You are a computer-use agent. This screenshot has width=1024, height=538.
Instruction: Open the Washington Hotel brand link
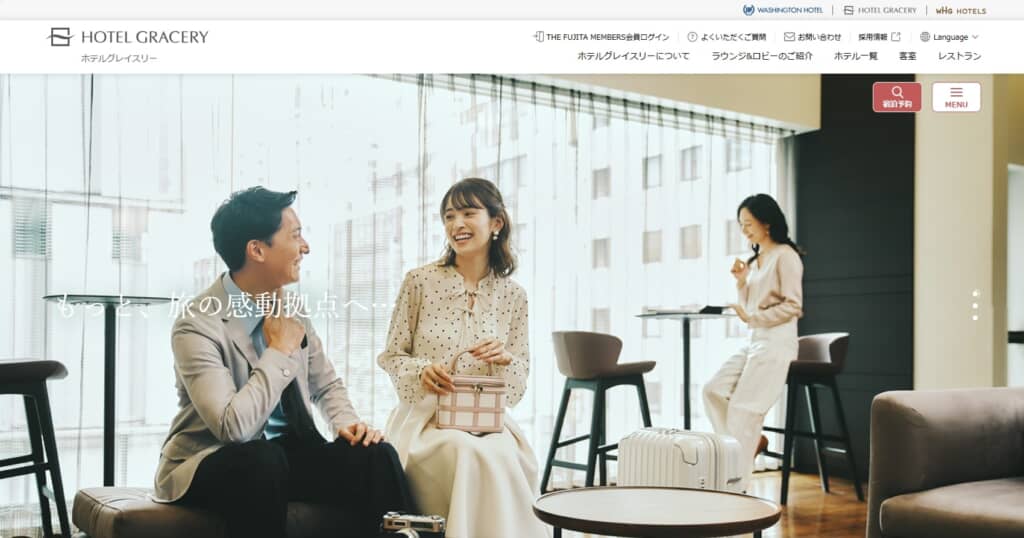pyautogui.click(x=783, y=10)
